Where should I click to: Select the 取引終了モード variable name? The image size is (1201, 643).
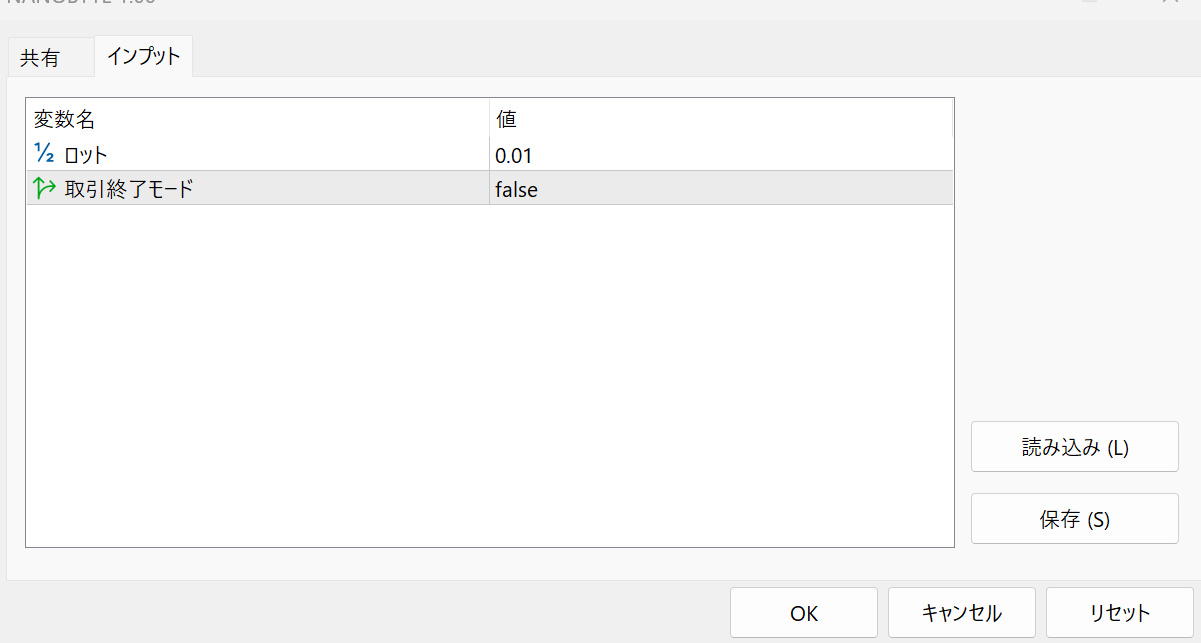point(129,189)
